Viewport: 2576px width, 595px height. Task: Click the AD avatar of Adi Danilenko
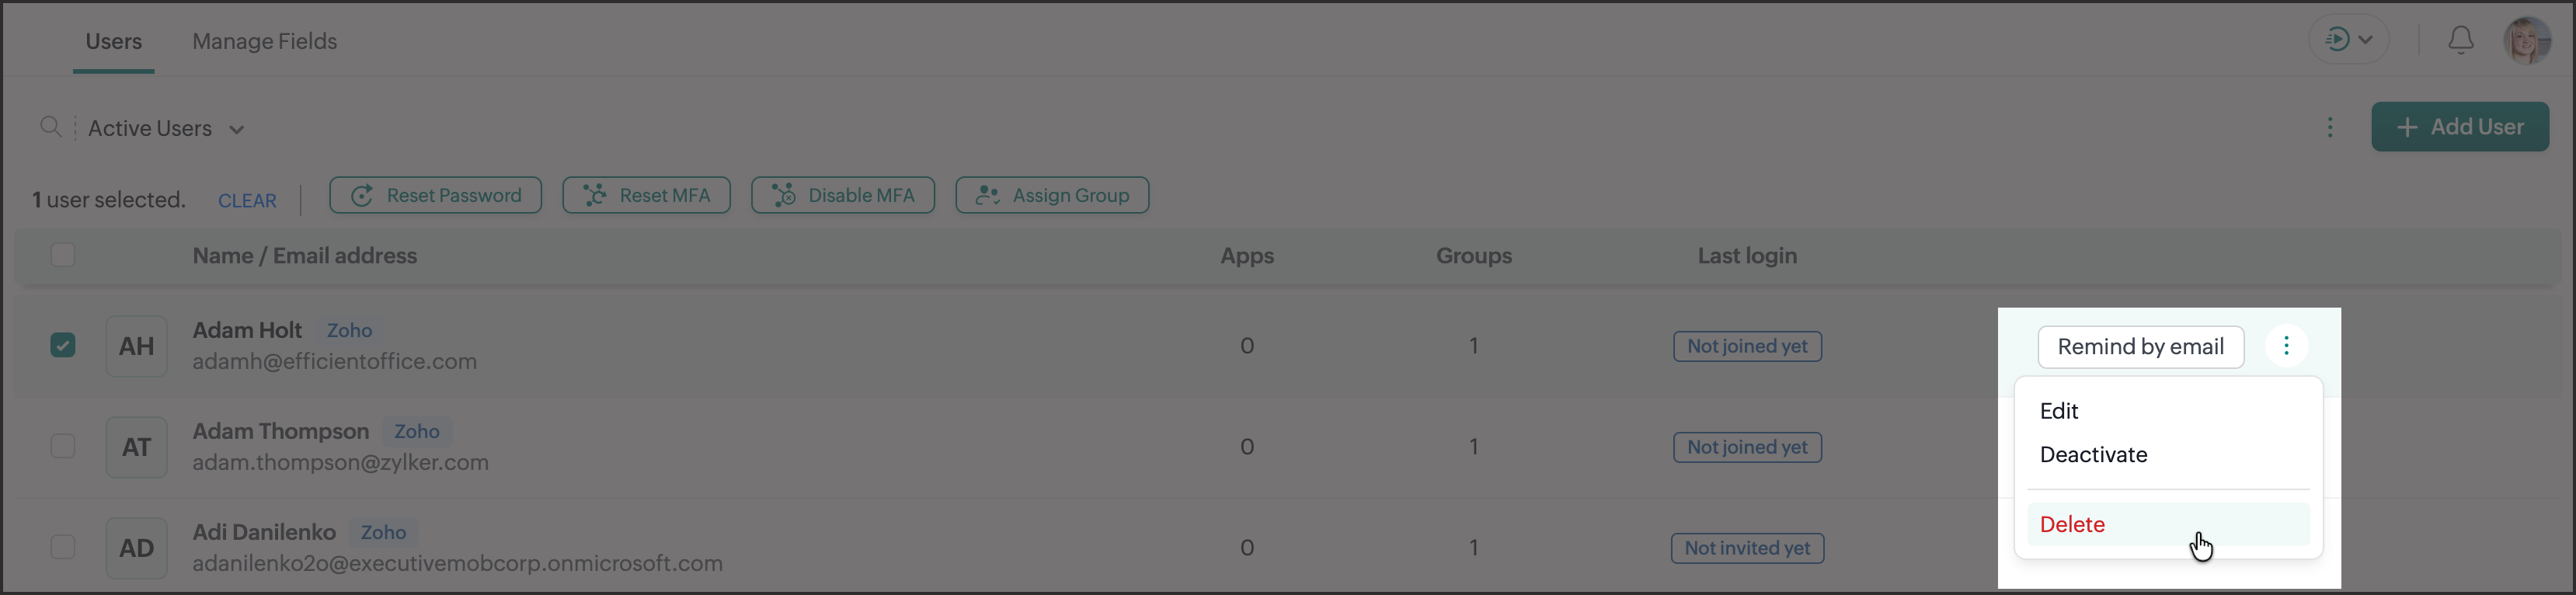point(136,548)
